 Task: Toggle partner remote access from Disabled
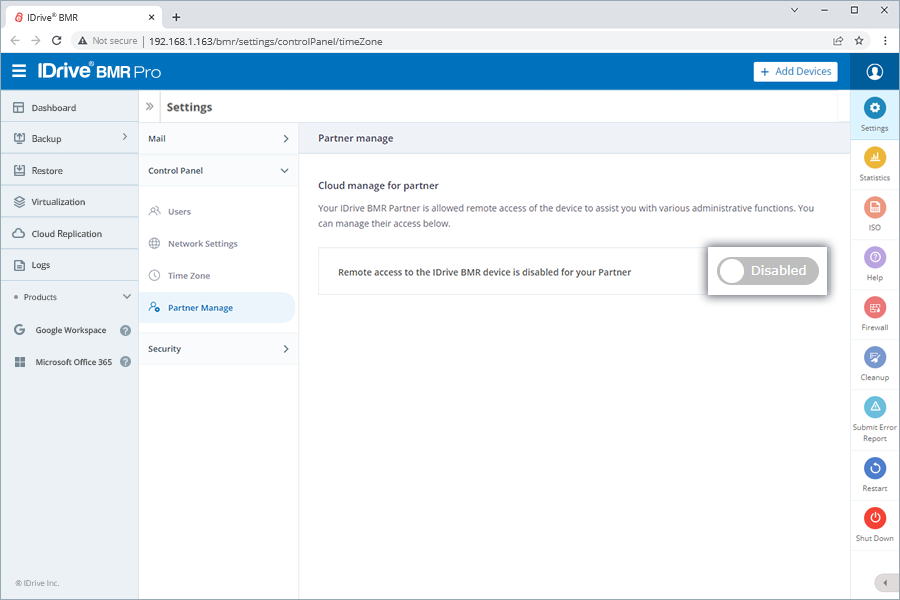click(767, 271)
